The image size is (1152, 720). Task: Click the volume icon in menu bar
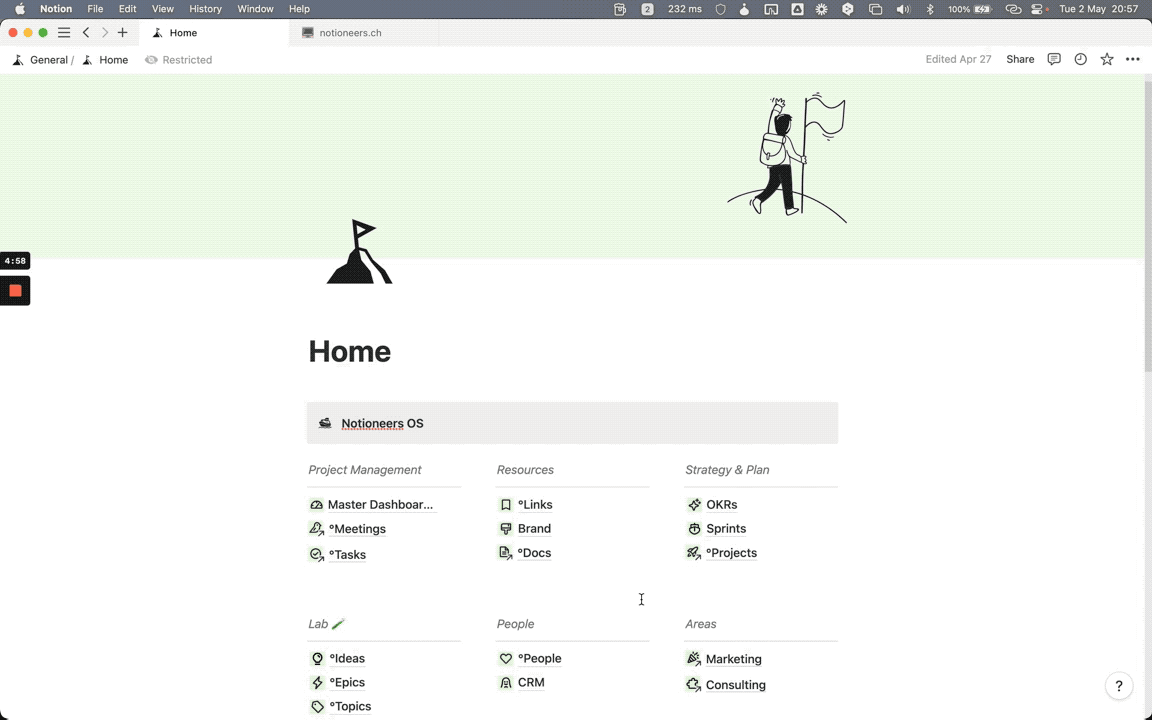(903, 9)
